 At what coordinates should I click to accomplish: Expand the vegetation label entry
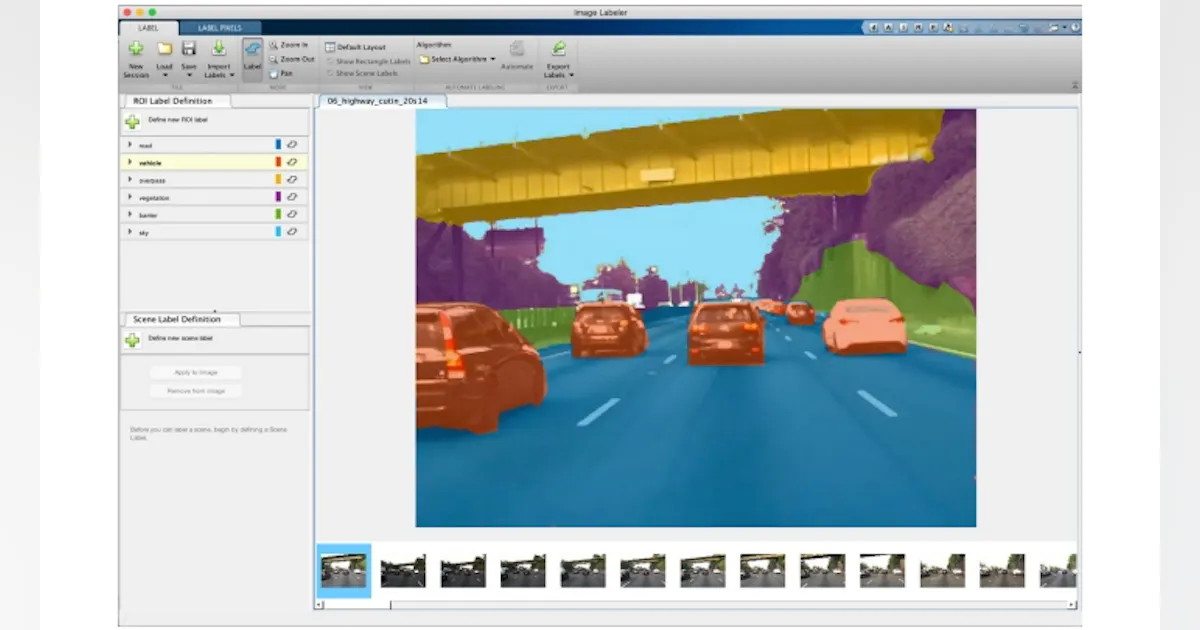click(129, 197)
